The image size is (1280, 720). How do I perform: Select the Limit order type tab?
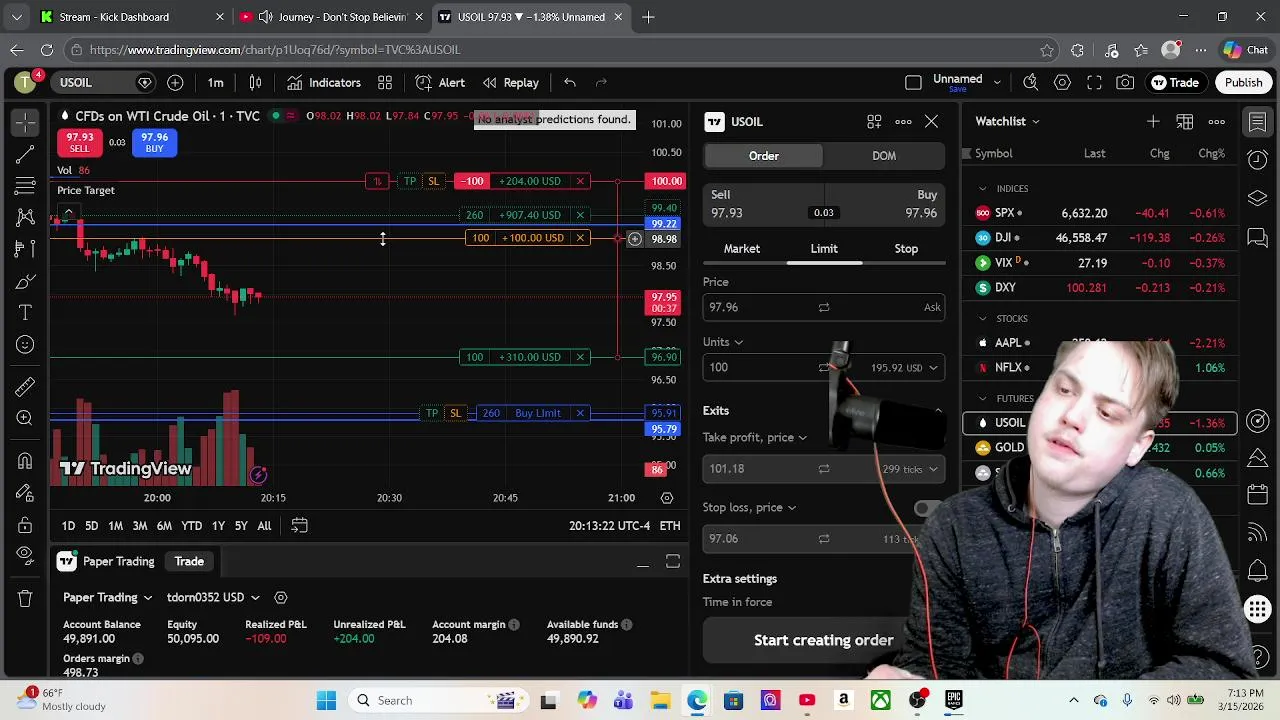coord(824,248)
